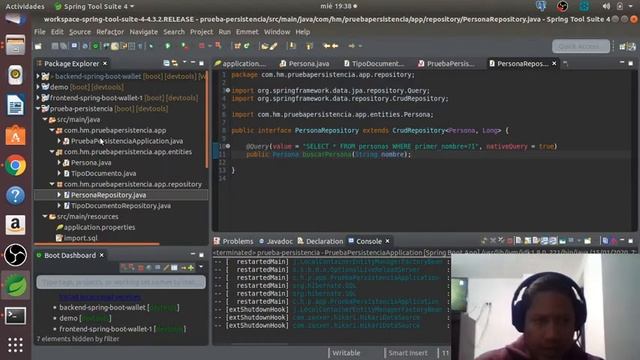
Task: Click the Forward navigation arrow in toolbar
Action: [x=351, y=46]
